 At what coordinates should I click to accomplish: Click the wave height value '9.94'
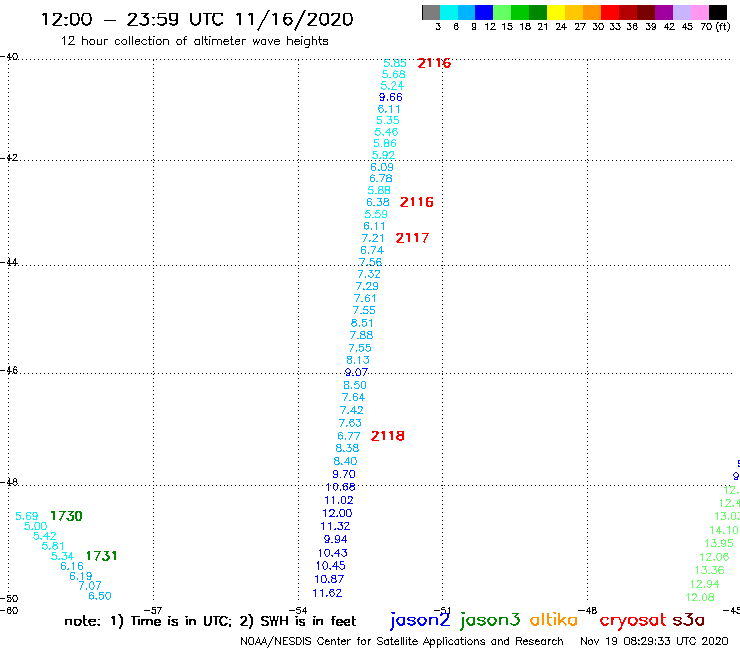(336, 540)
